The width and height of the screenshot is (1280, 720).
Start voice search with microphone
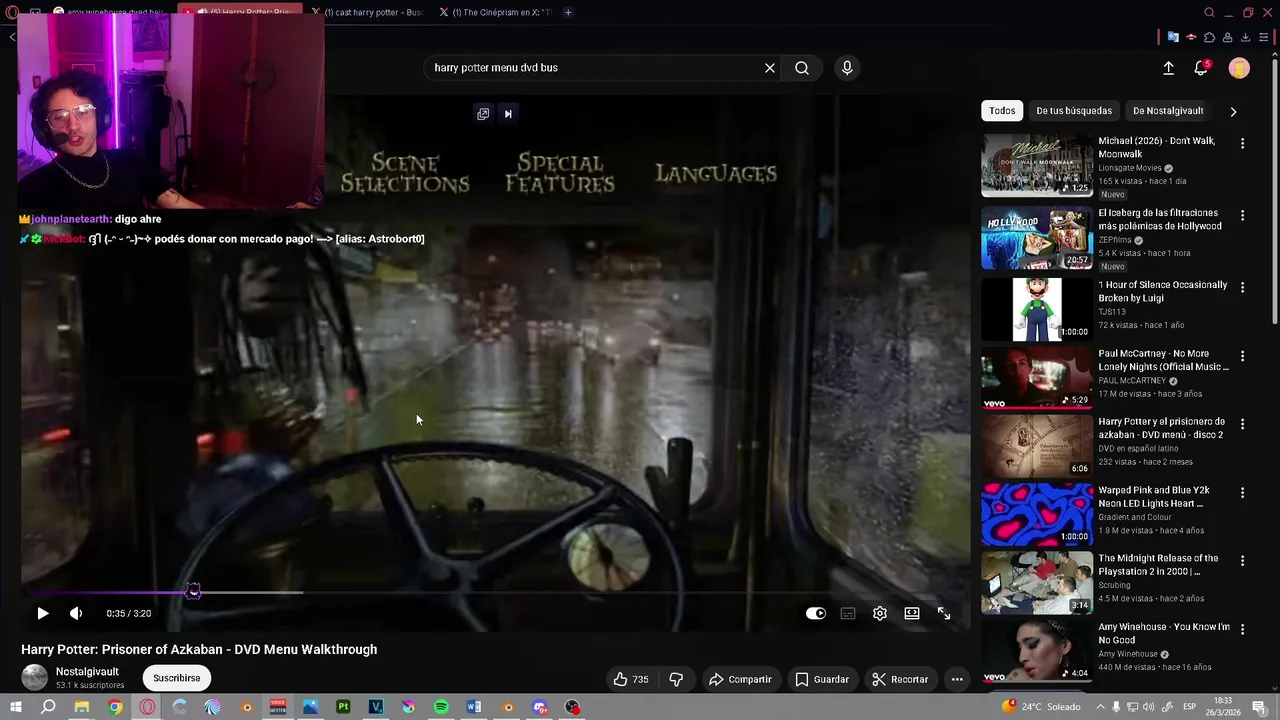click(x=847, y=68)
